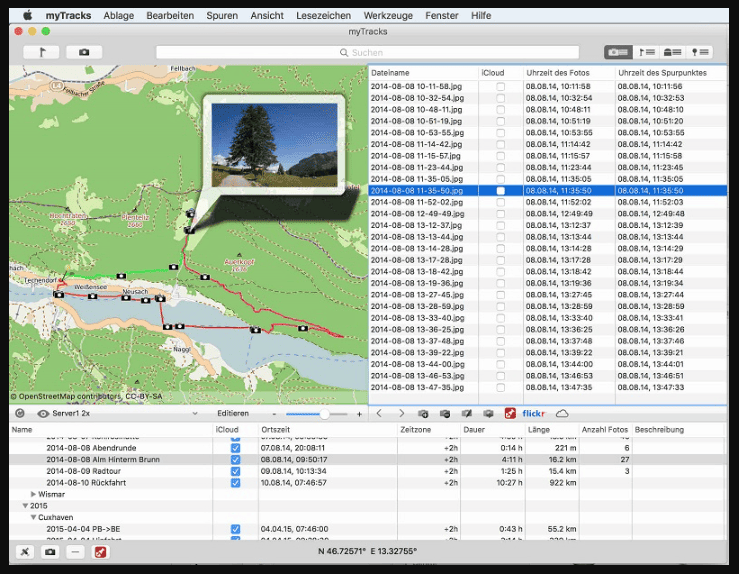Toggle iCloud checkbox for 2014-08-08 10-32-54.jpg
739x574 pixels.
pos(501,98)
